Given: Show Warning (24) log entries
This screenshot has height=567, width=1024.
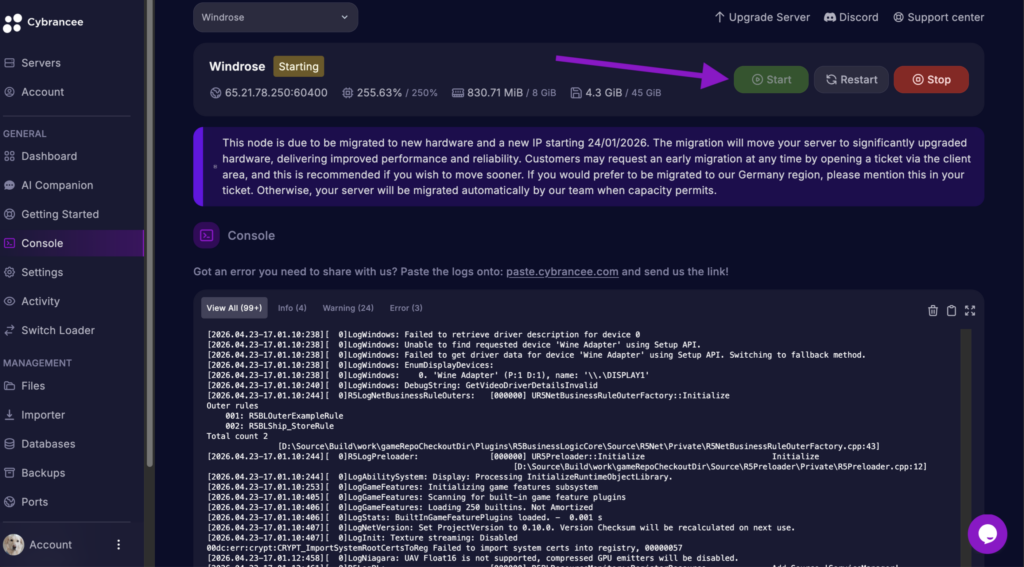Looking at the screenshot, I should [348, 308].
